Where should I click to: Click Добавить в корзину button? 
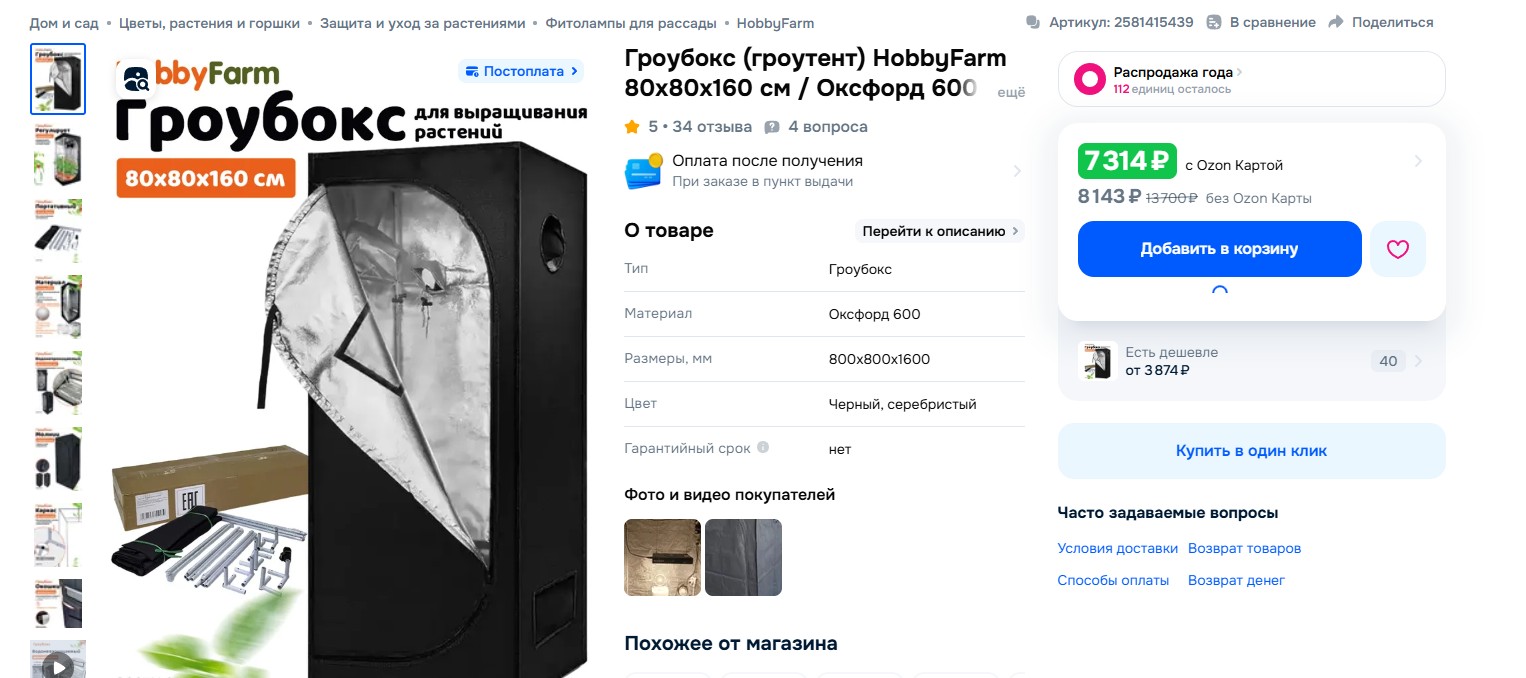1219,249
